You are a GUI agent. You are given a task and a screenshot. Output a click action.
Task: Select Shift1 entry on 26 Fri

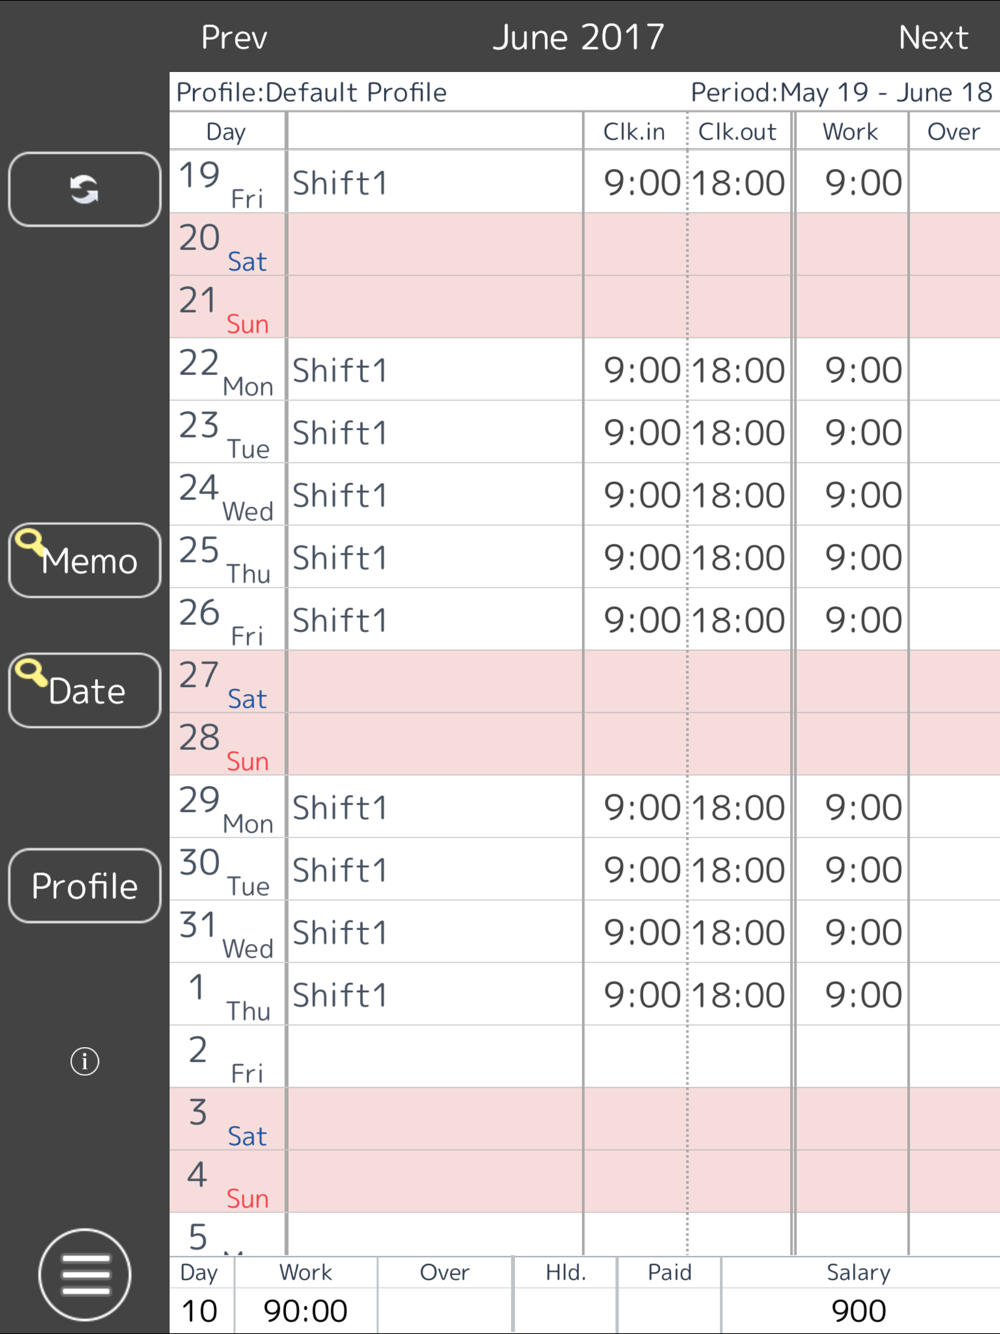point(340,620)
